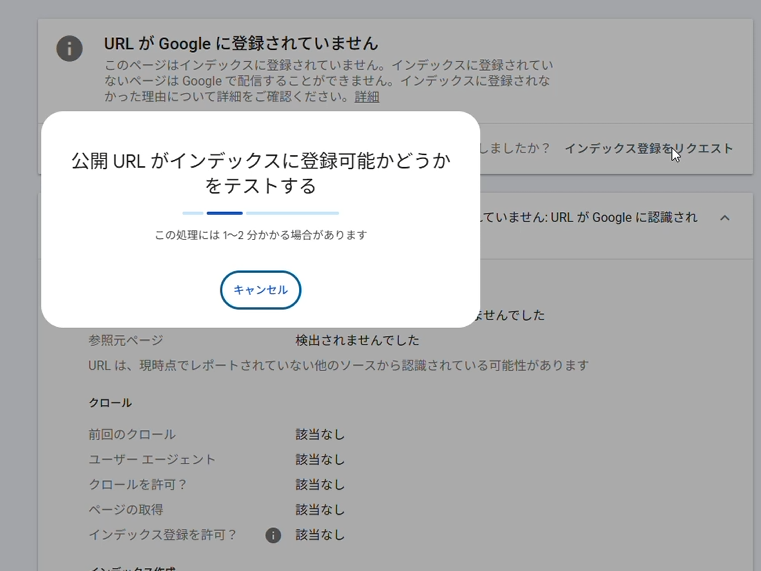Click the インデックス登録を許可？ label
Image resolution: width=761 pixels, height=571 pixels.
[x=163, y=535]
